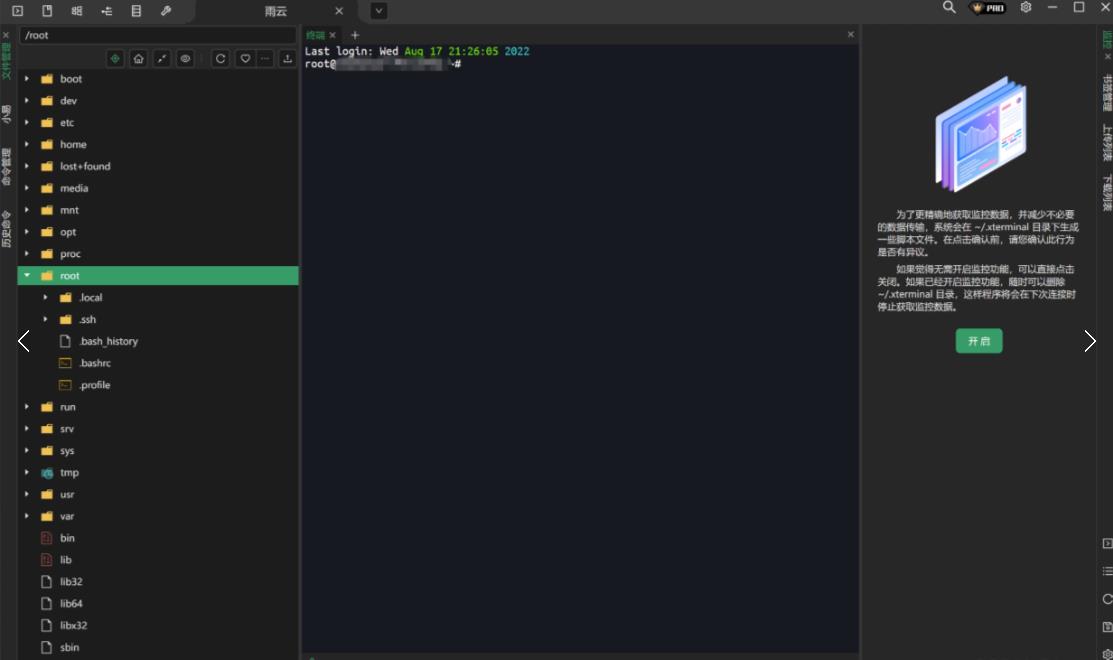Expand the home folder
The height and width of the screenshot is (660, 1113).
[x=27, y=145]
